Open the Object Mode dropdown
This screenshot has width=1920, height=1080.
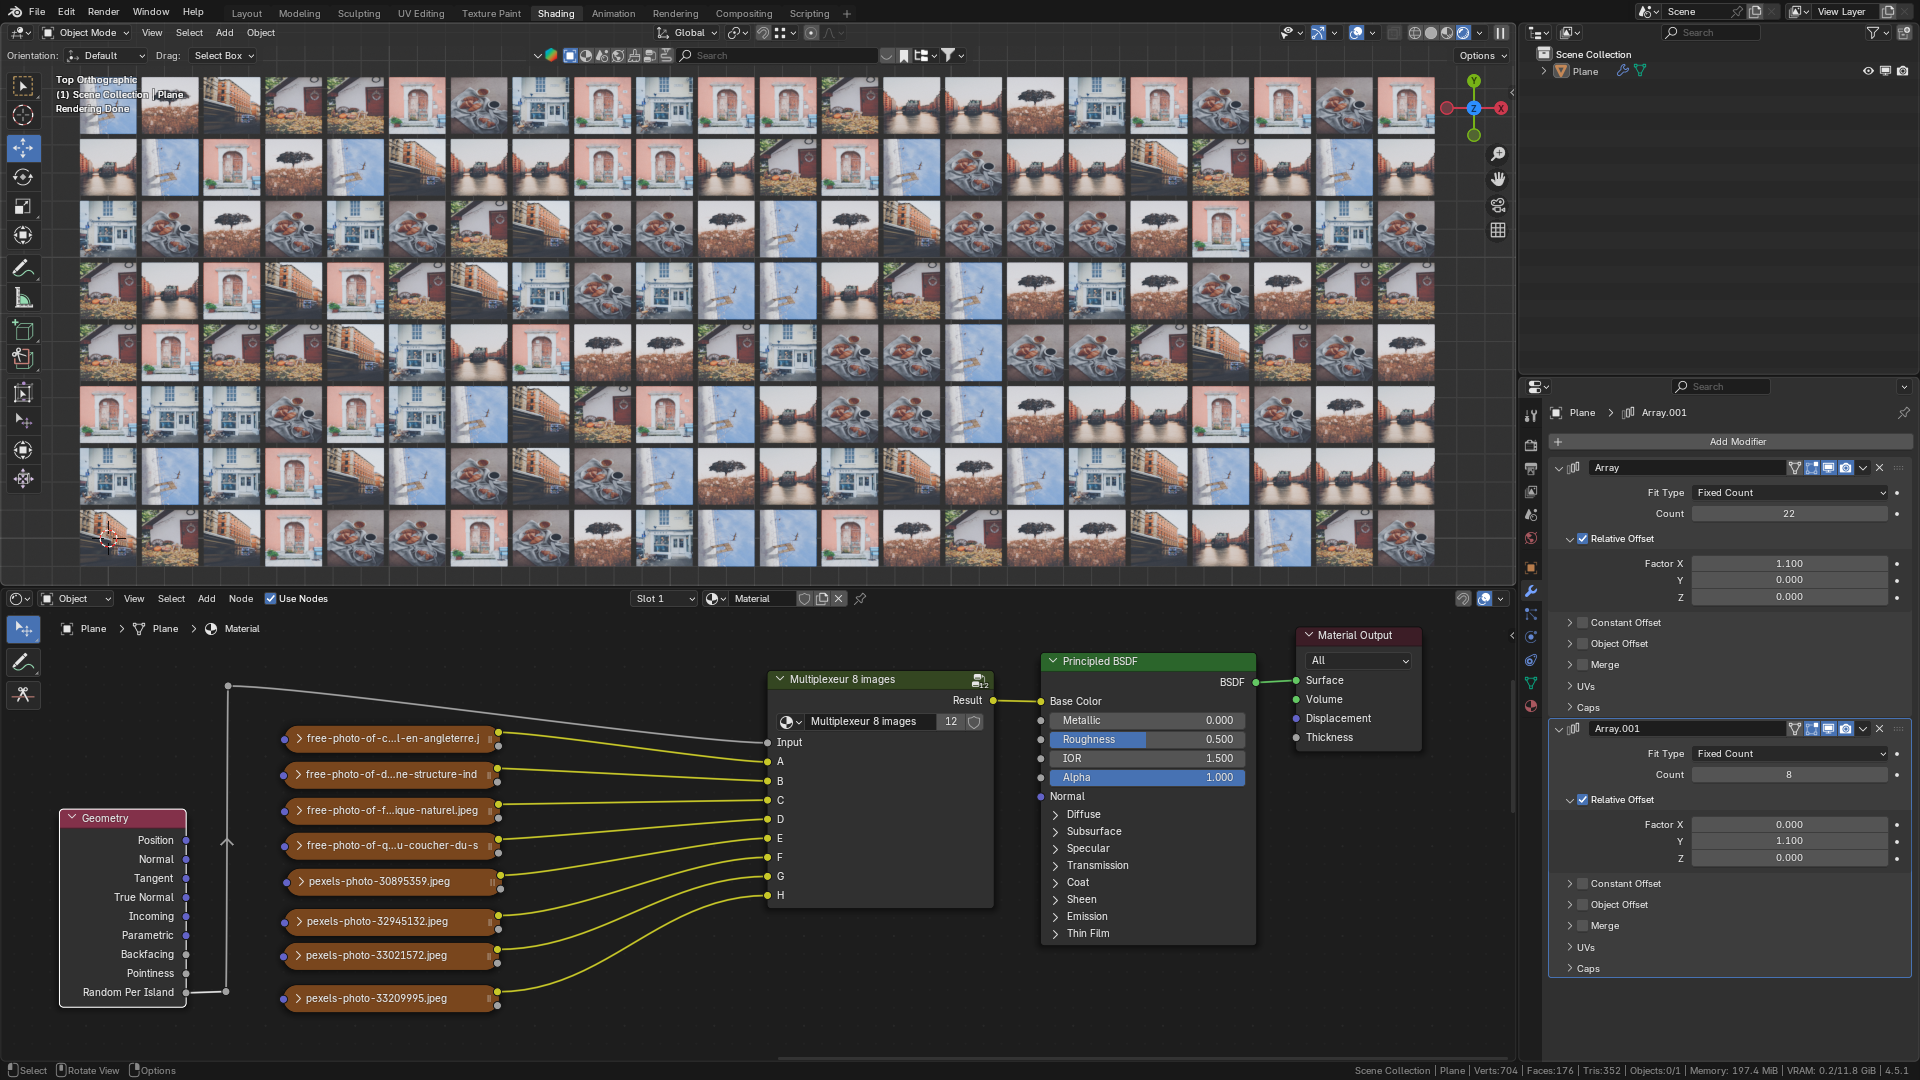click(85, 33)
